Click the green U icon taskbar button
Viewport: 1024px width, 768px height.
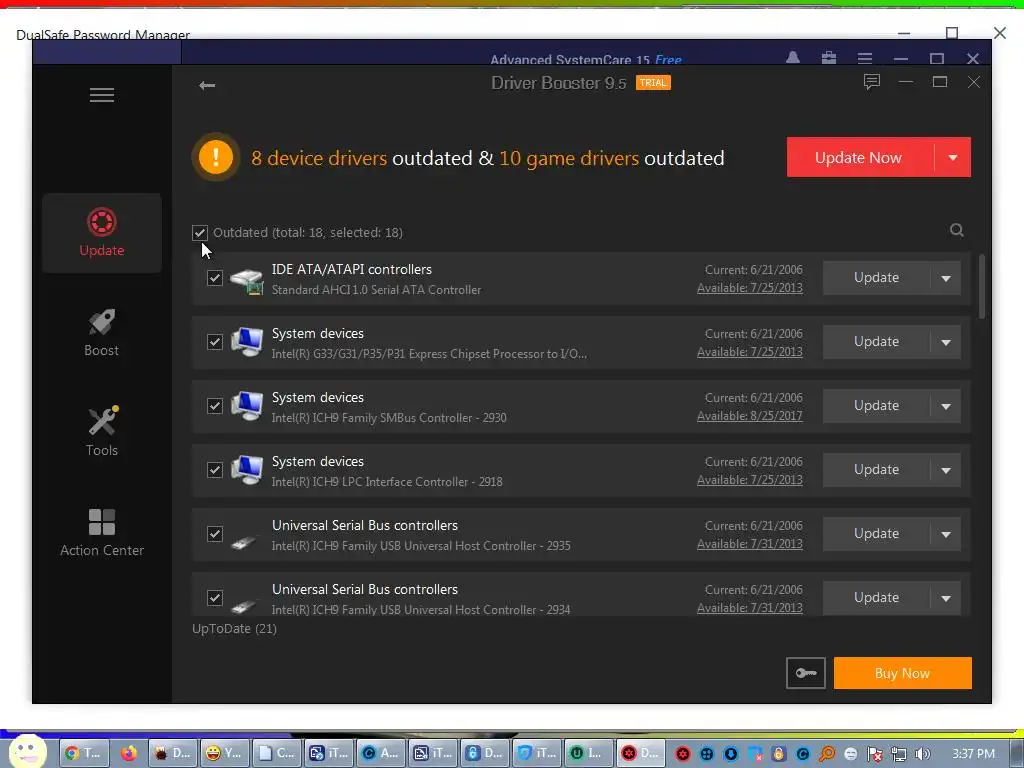tap(589, 753)
